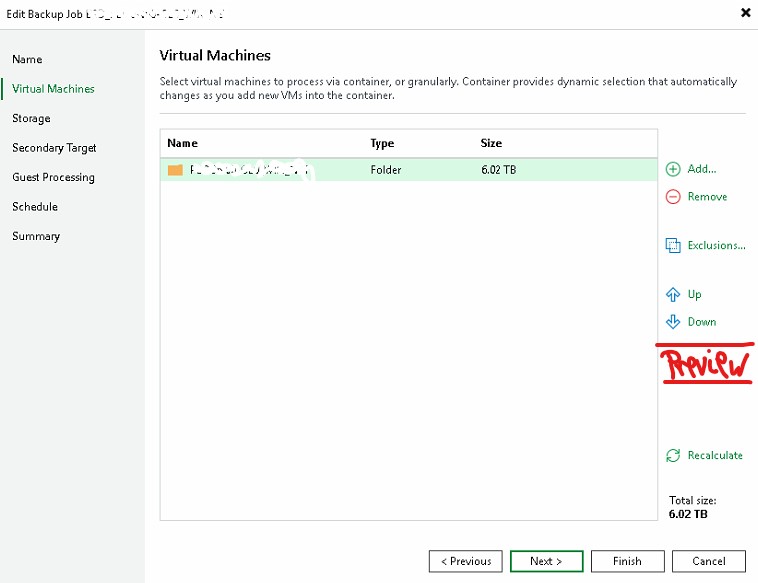Viewport: 758px width, 583px height.
Task: Close the Edit Backup Job dialog
Action: pyautogui.click(x=745, y=13)
